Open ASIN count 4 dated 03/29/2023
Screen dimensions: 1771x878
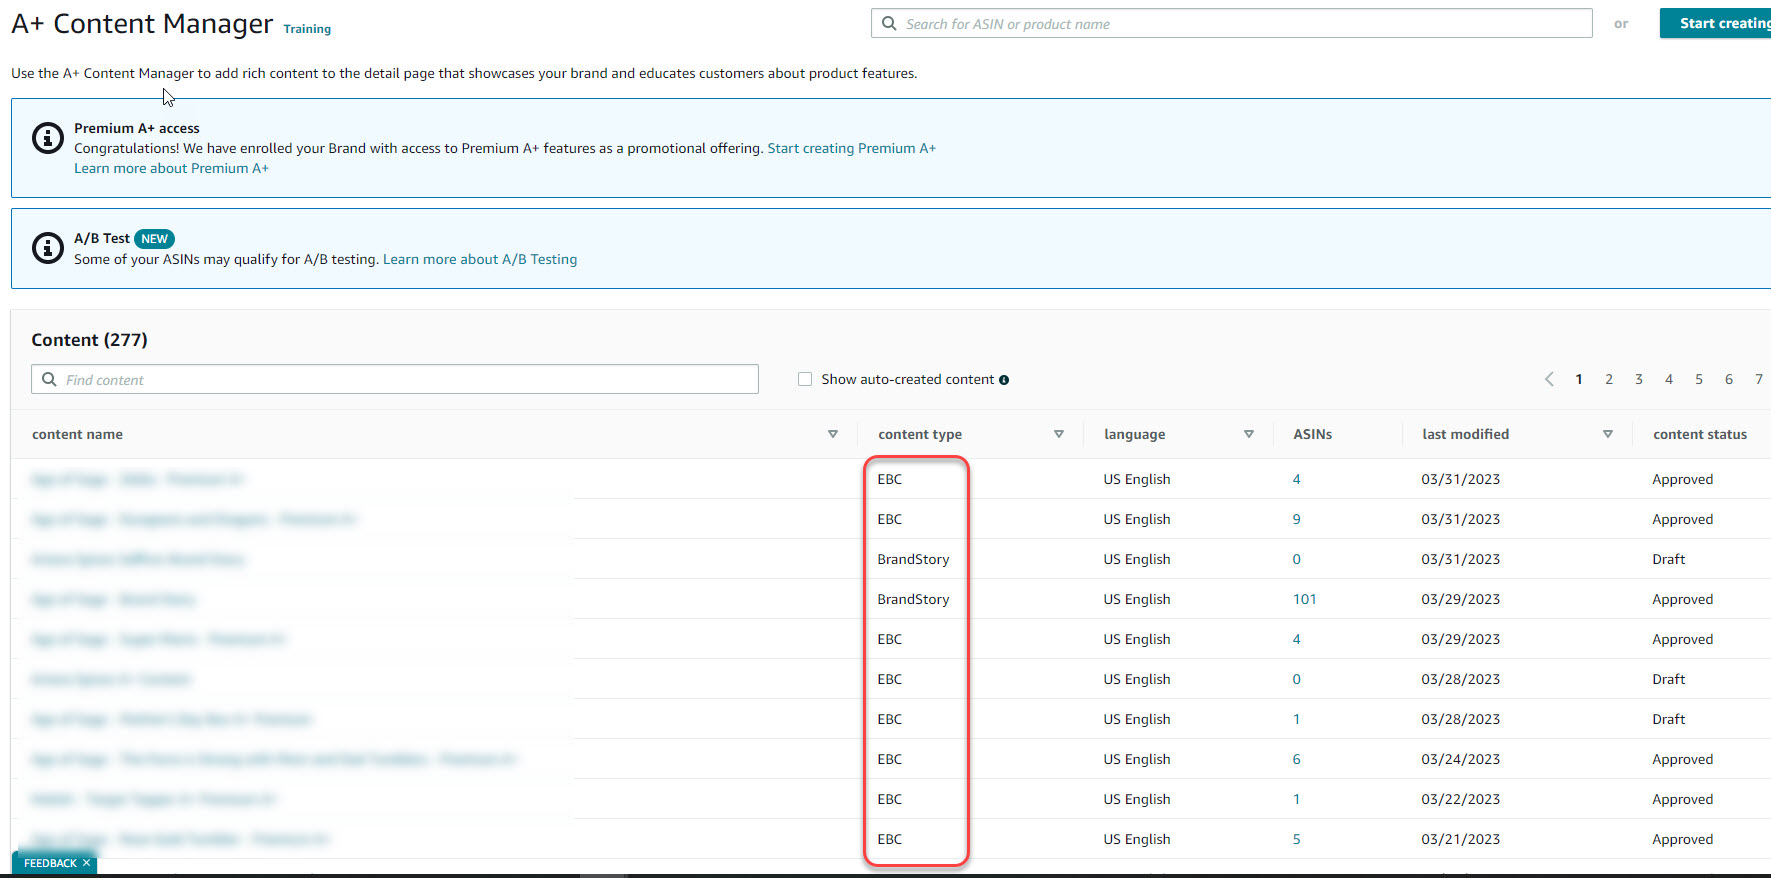1297,639
